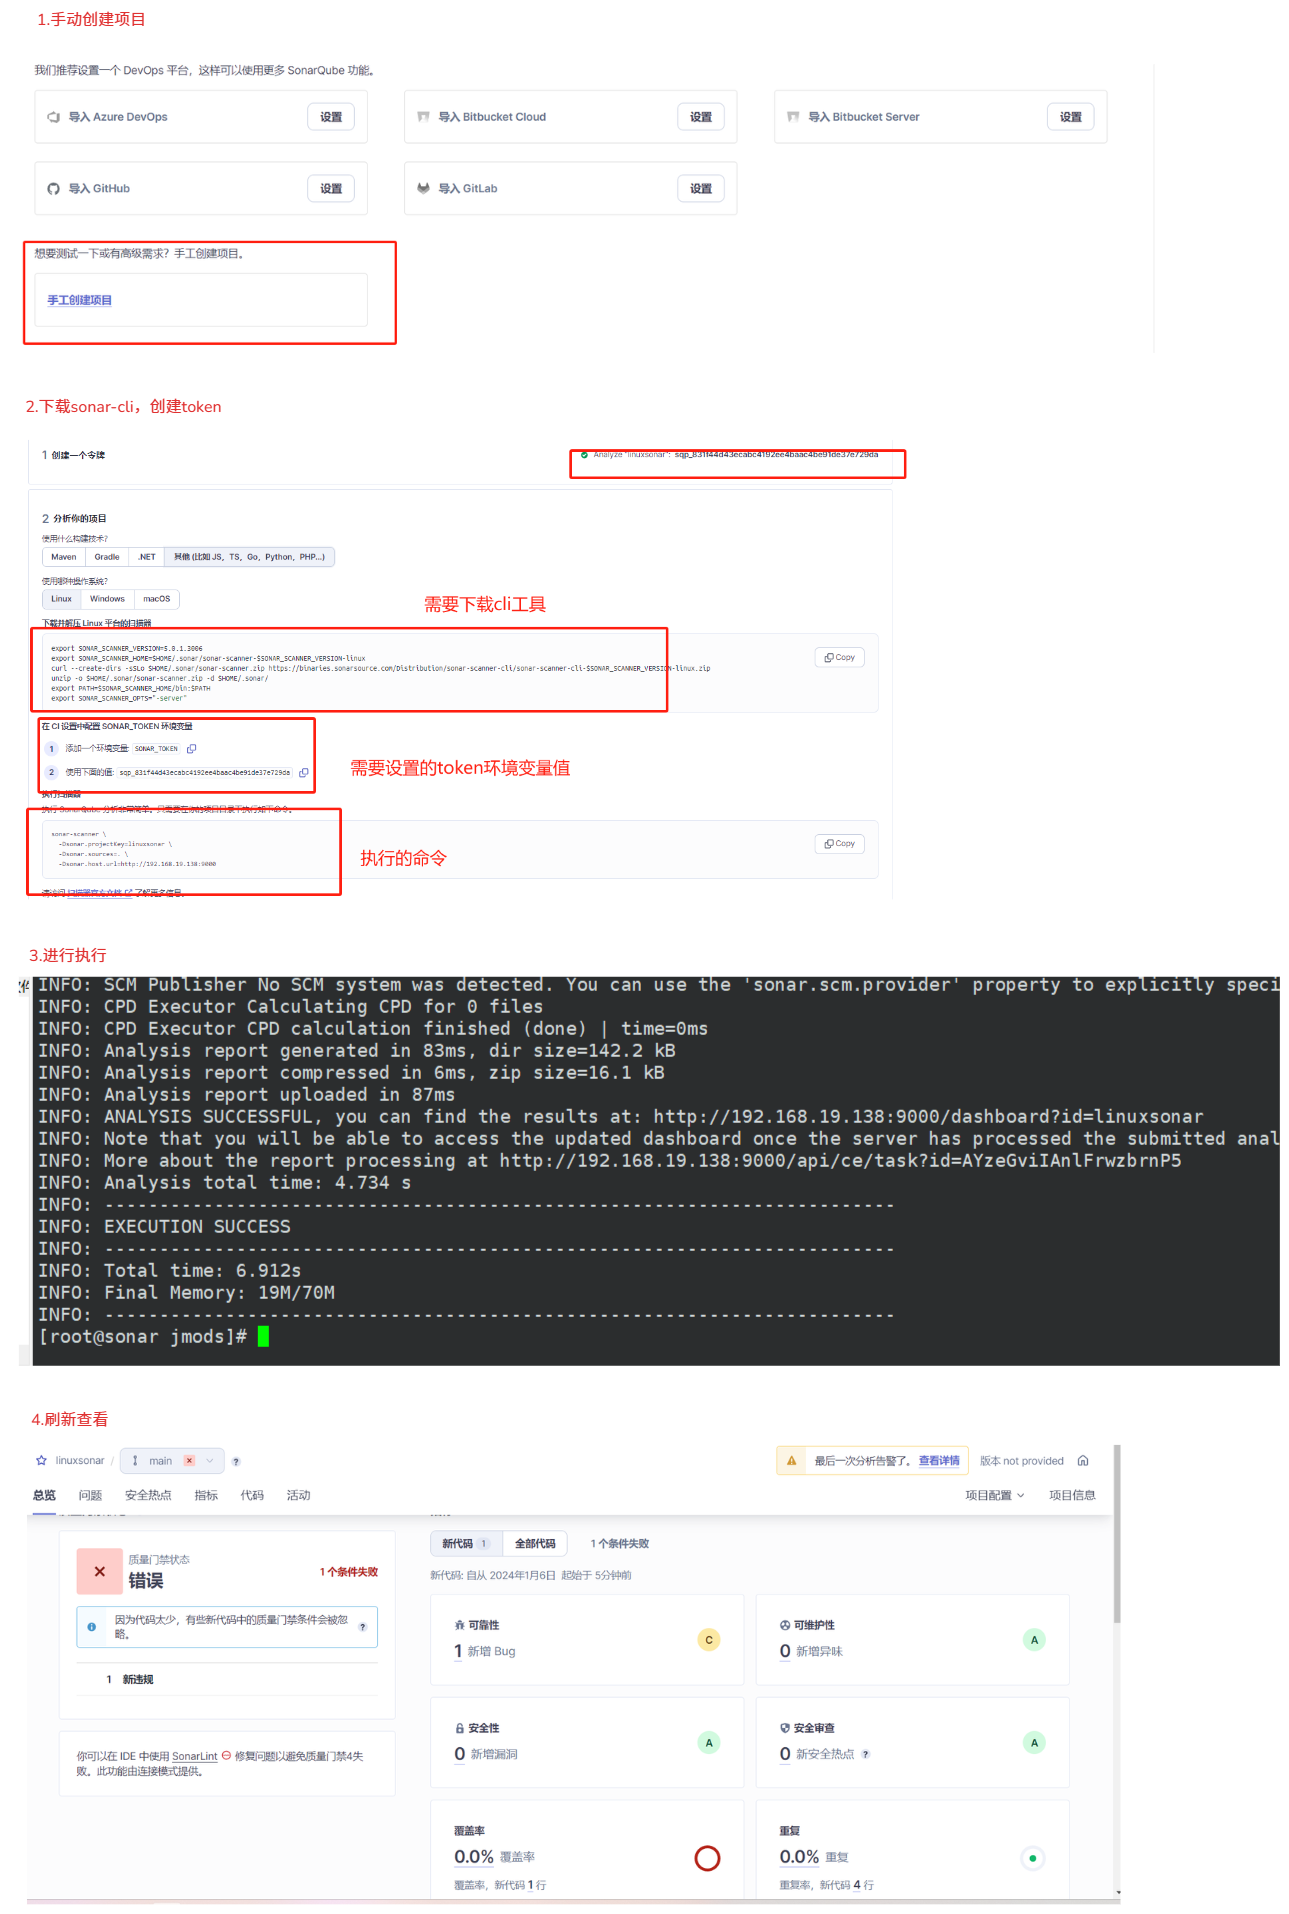The image size is (1289, 1914).
Task: Select the Windows operating system option
Action: (x=107, y=599)
